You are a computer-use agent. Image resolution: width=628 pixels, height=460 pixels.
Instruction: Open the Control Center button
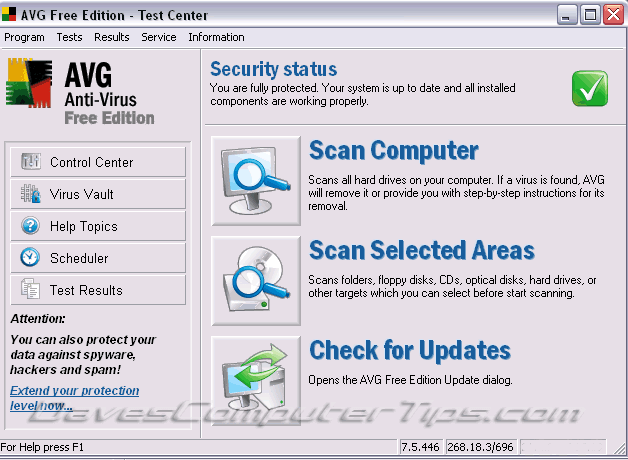point(98,162)
